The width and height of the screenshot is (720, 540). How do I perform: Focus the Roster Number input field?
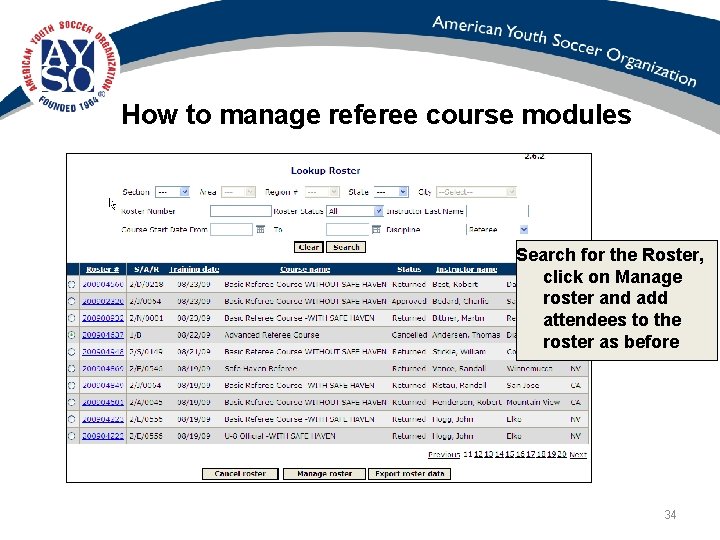[x=241, y=211]
